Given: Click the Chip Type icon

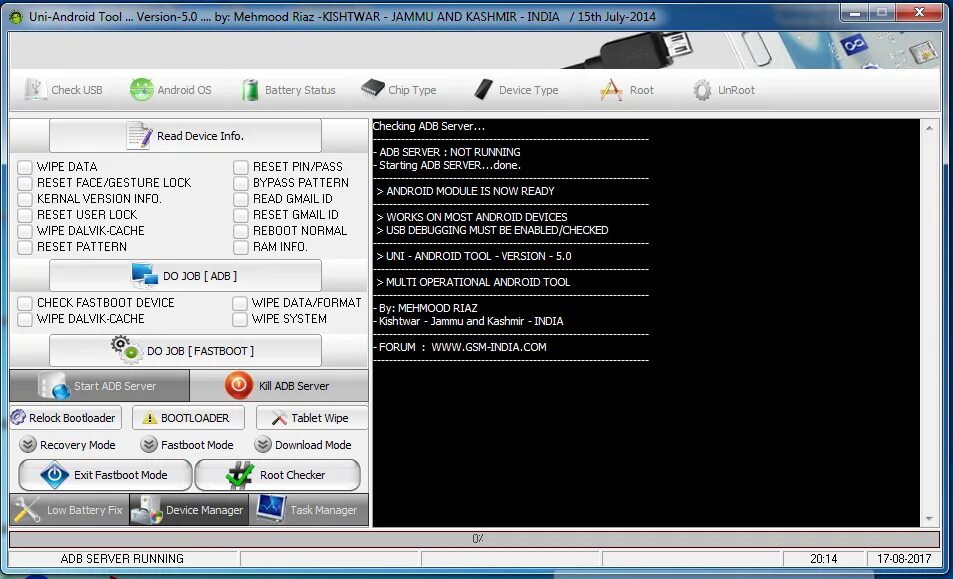Looking at the screenshot, I should (x=373, y=89).
